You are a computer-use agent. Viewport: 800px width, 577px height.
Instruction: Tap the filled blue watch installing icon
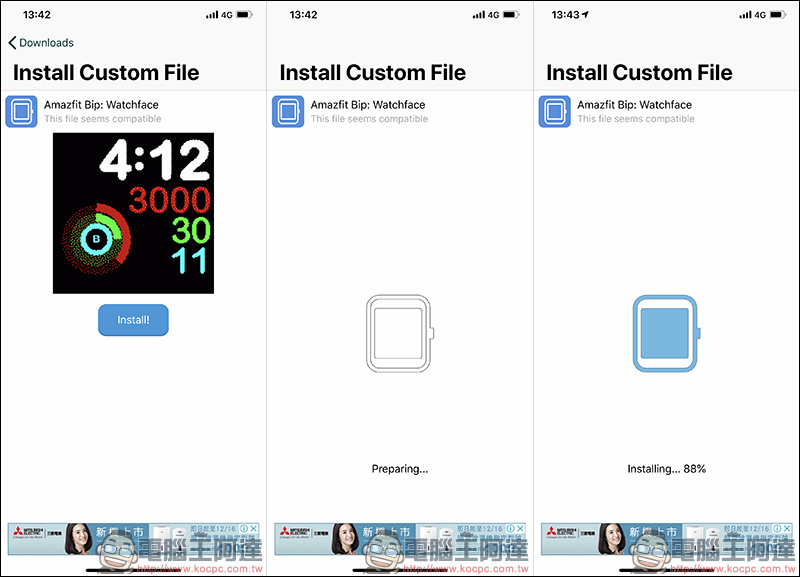coord(666,334)
